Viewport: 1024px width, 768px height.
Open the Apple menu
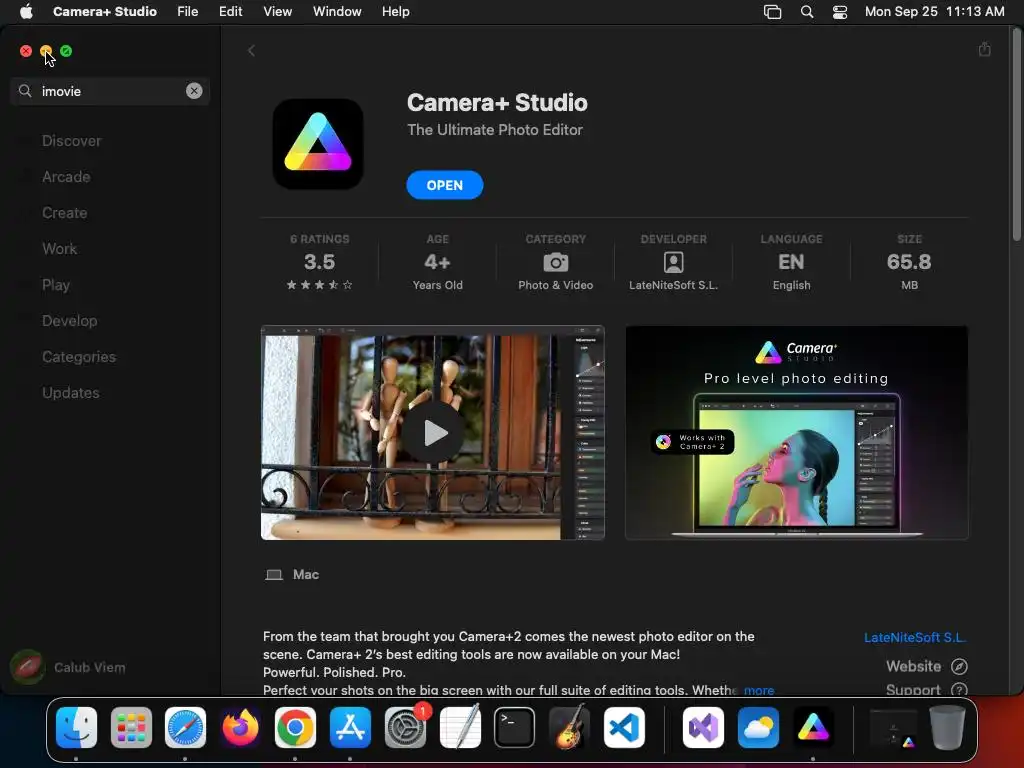coord(26,11)
